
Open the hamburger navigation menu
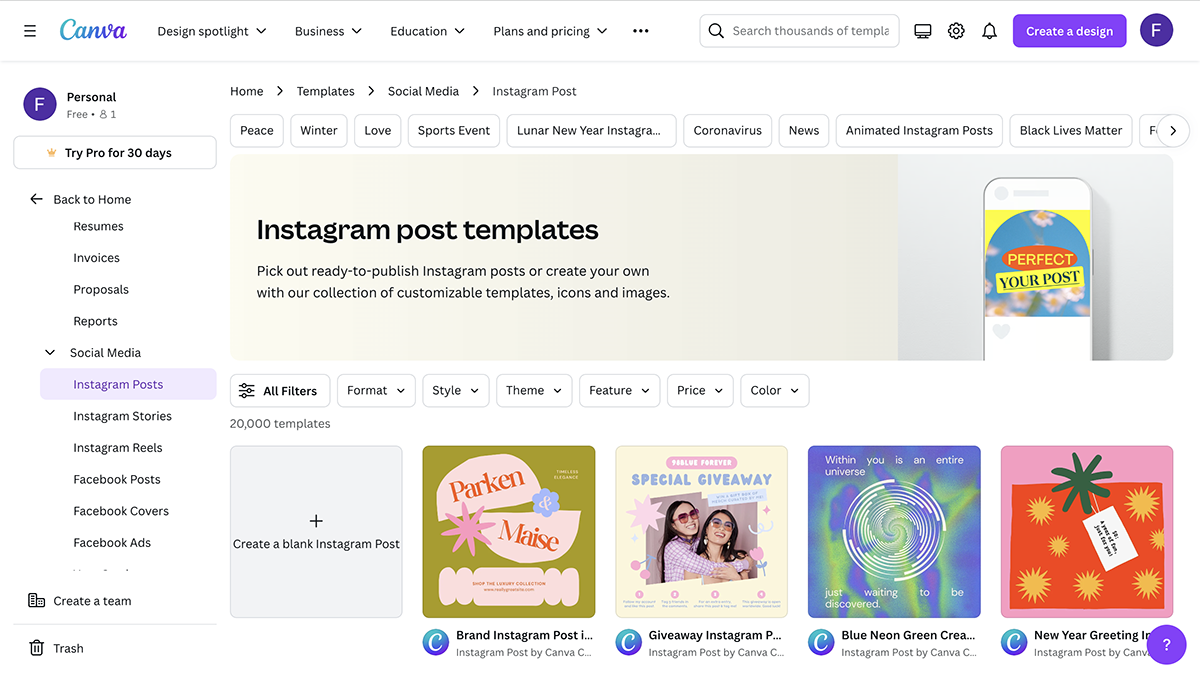tap(29, 30)
